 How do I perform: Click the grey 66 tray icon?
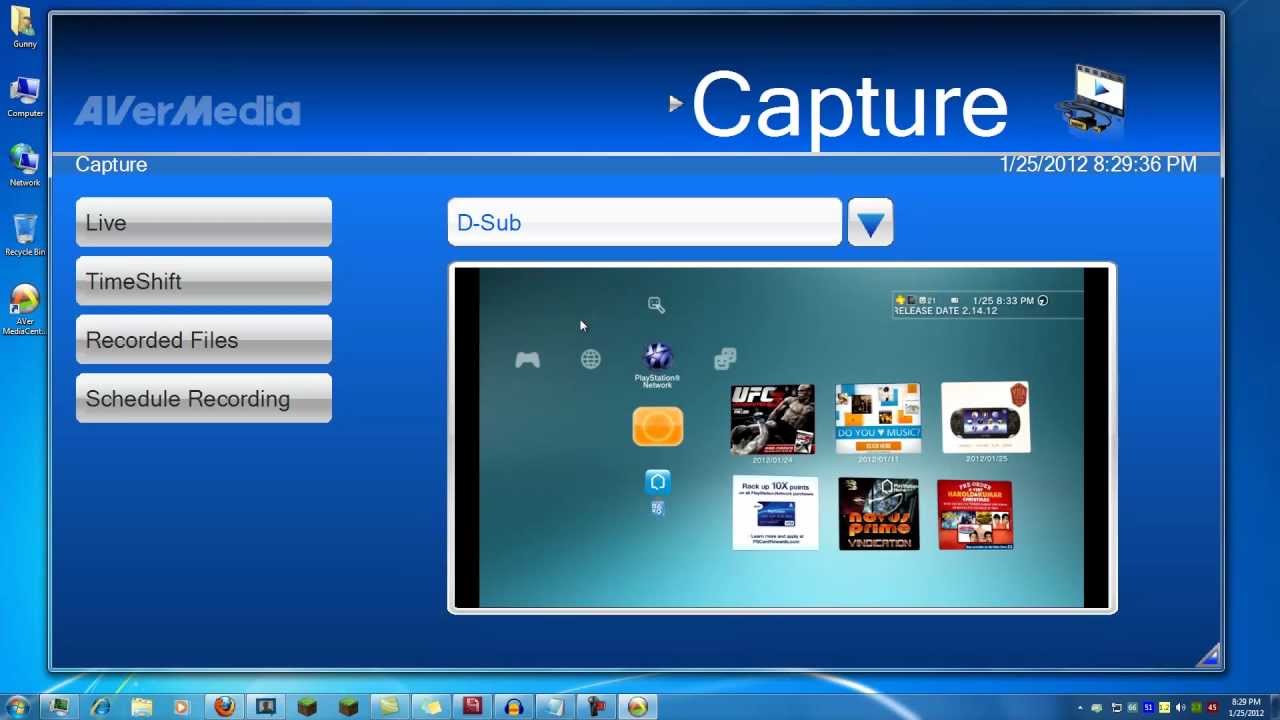tap(1132, 708)
